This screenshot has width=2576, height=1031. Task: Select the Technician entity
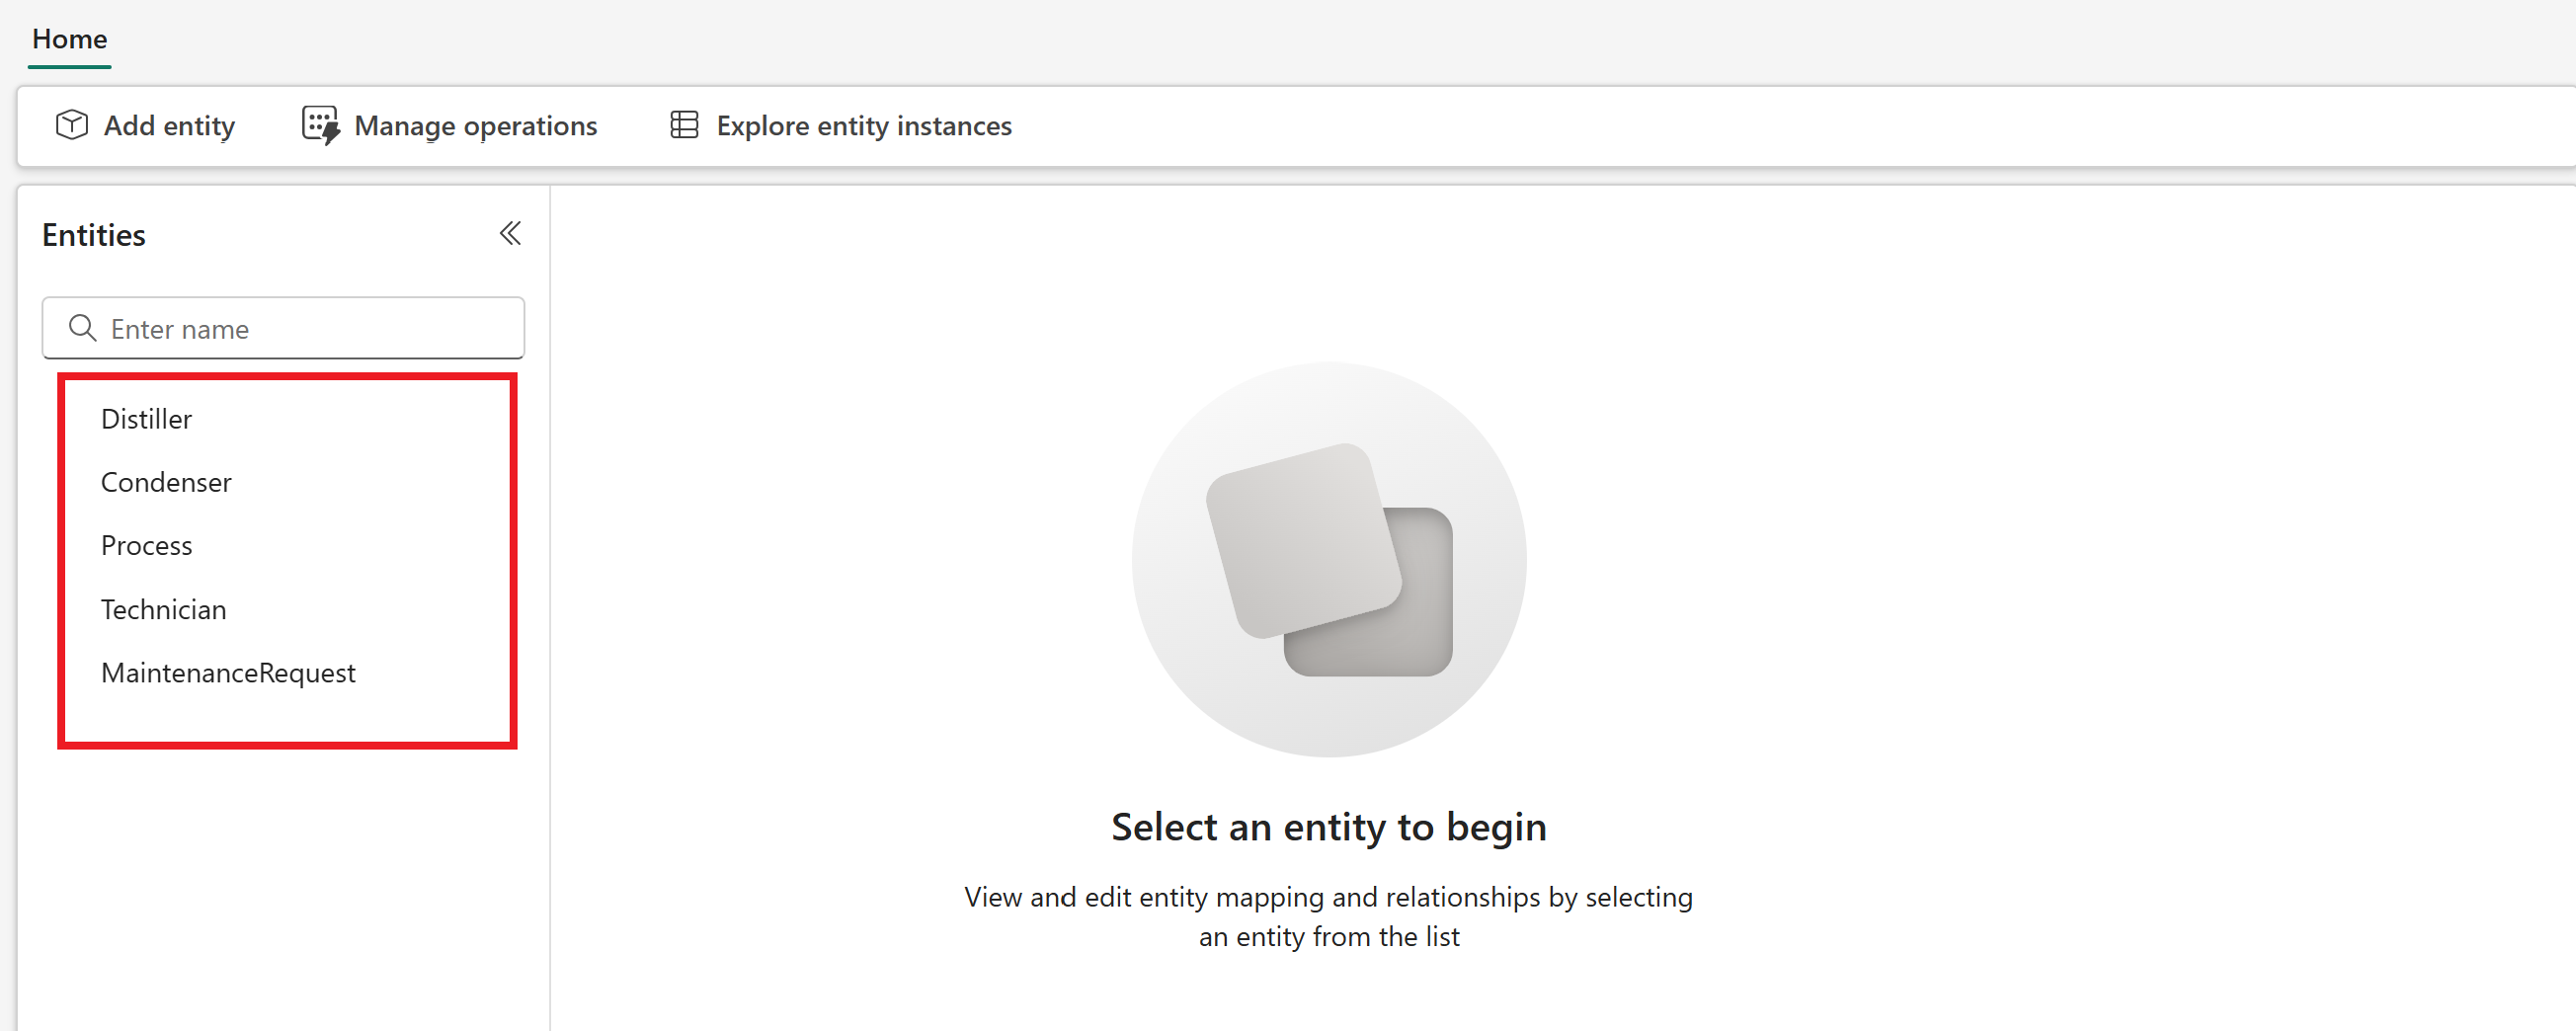point(163,609)
